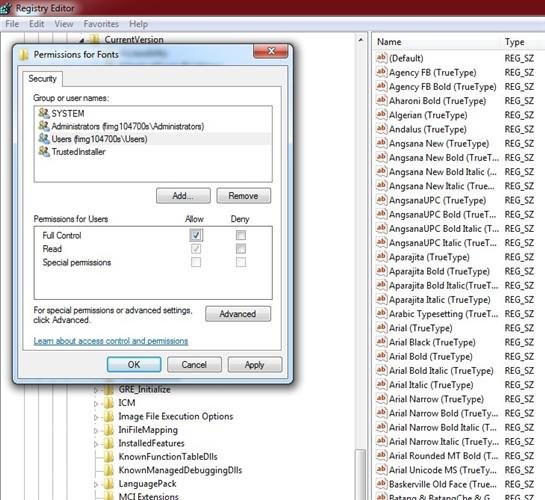Click the Special permissions Allow checkbox

point(196,262)
